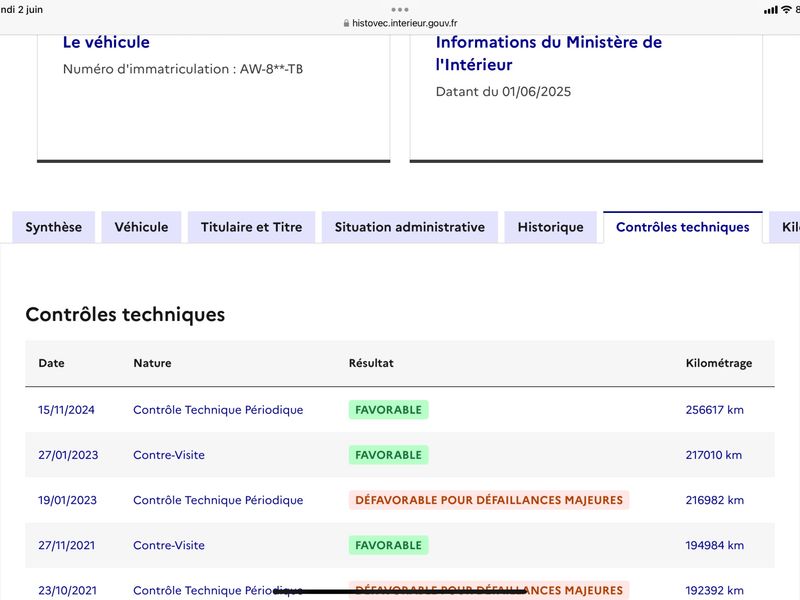Click the 'Contrôles techniques' section heading
The image size is (800, 600).
point(125,314)
